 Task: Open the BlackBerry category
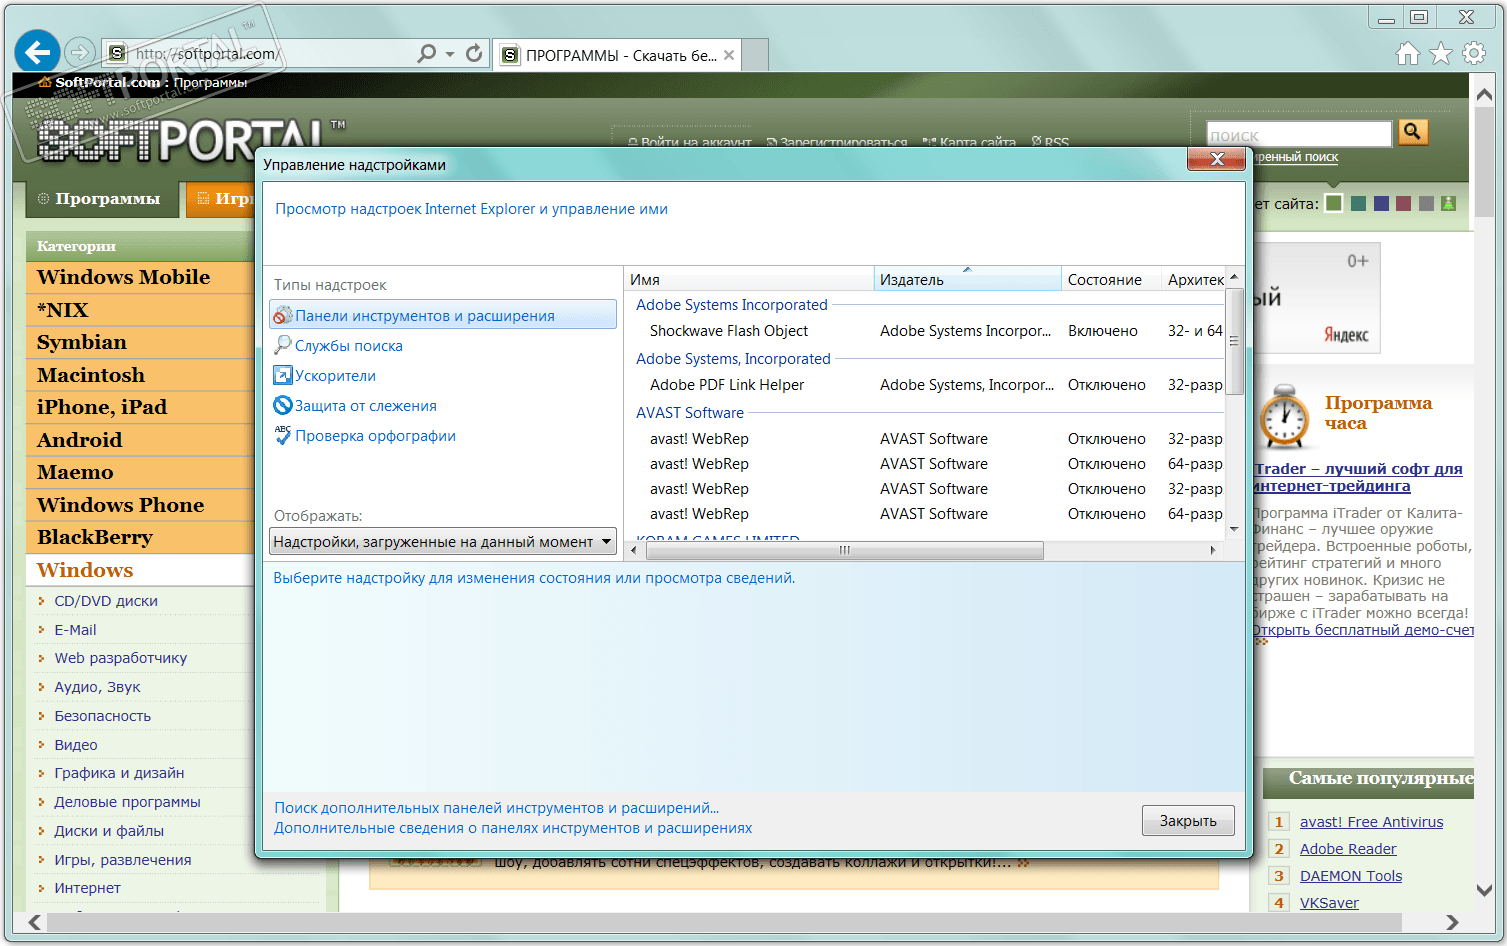95,537
